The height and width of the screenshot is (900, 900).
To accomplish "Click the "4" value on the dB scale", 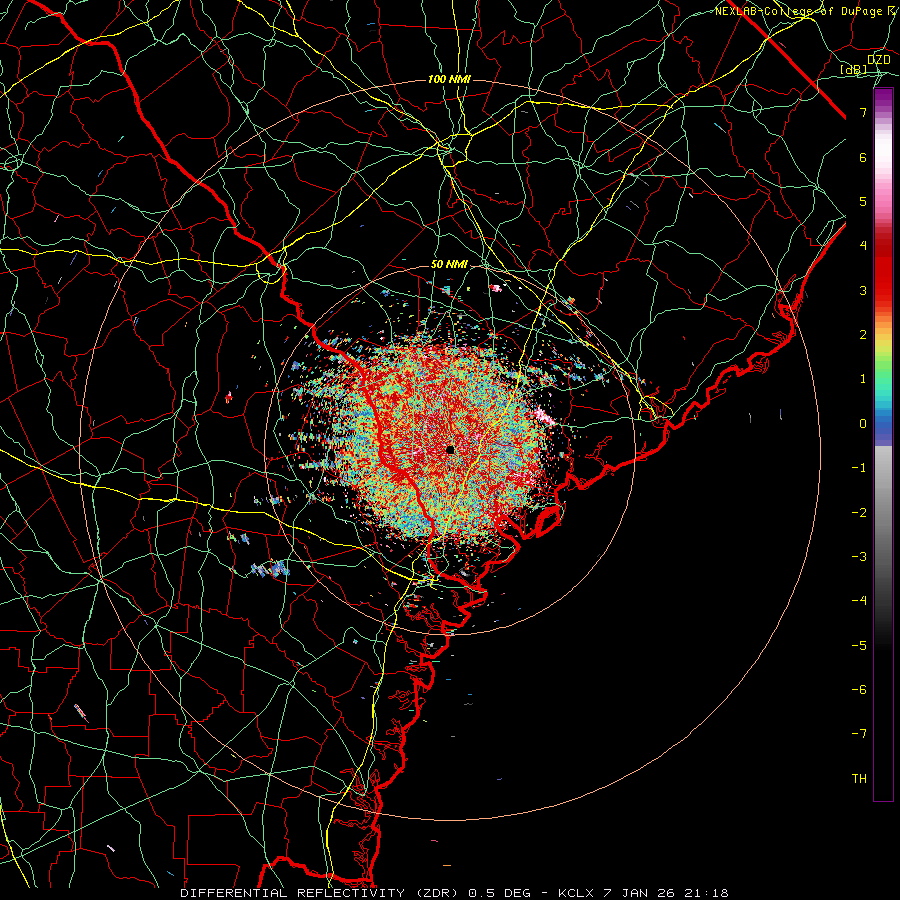I will coord(863,246).
